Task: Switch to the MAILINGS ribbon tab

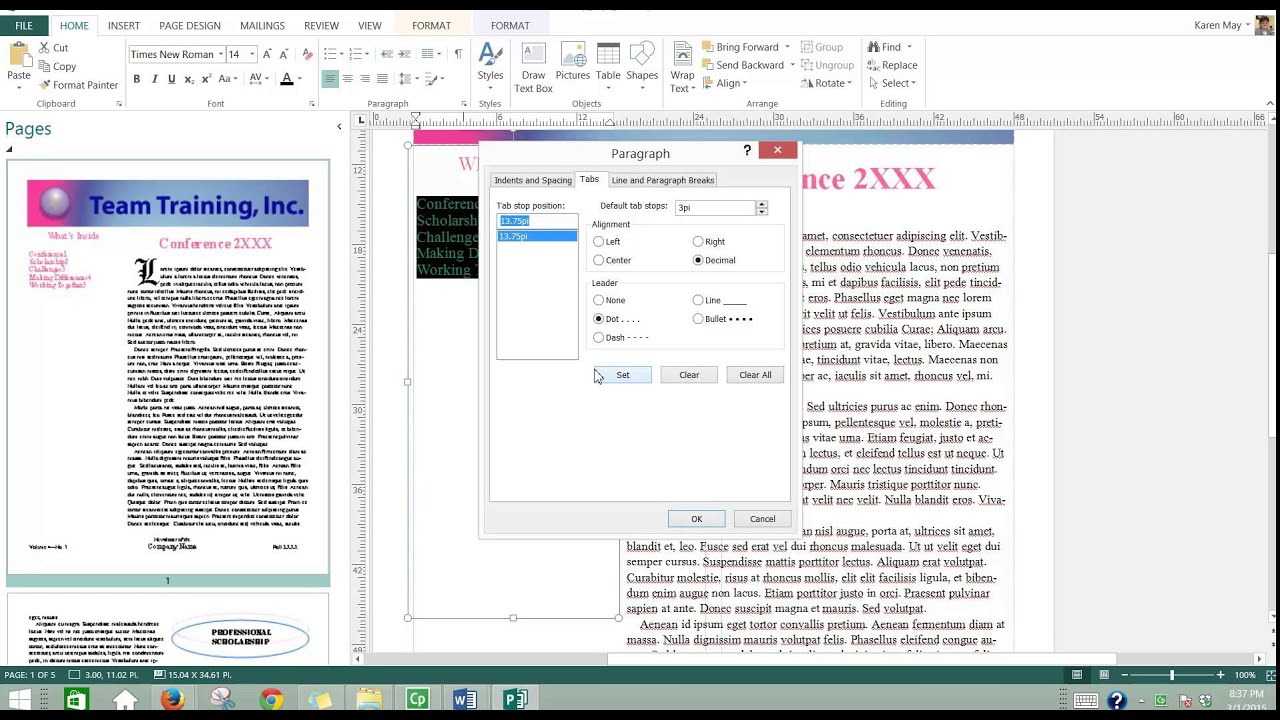Action: click(x=262, y=25)
